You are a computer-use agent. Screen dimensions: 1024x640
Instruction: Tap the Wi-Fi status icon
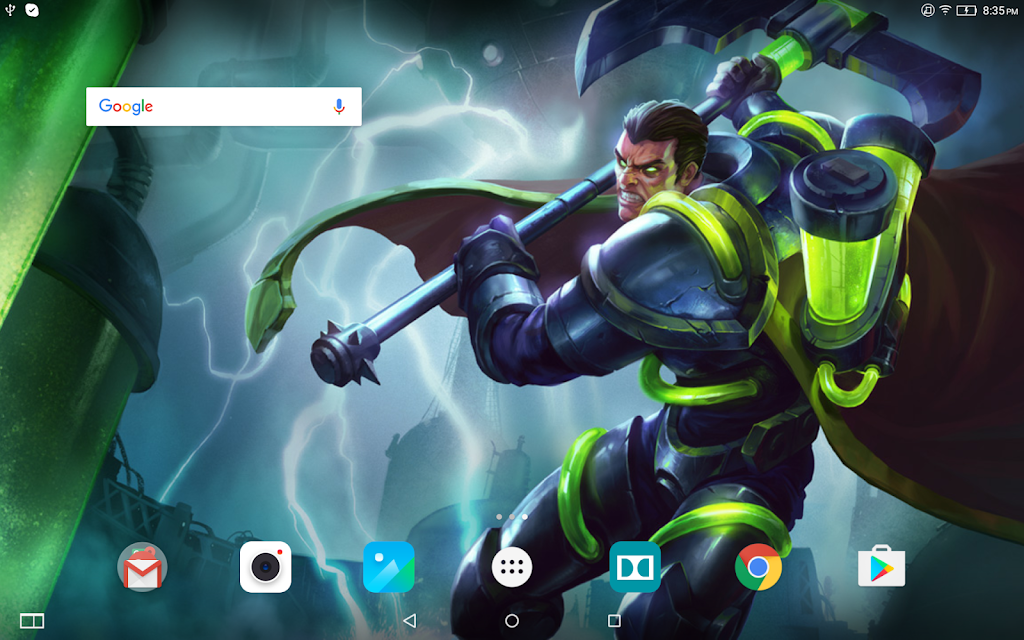[945, 10]
